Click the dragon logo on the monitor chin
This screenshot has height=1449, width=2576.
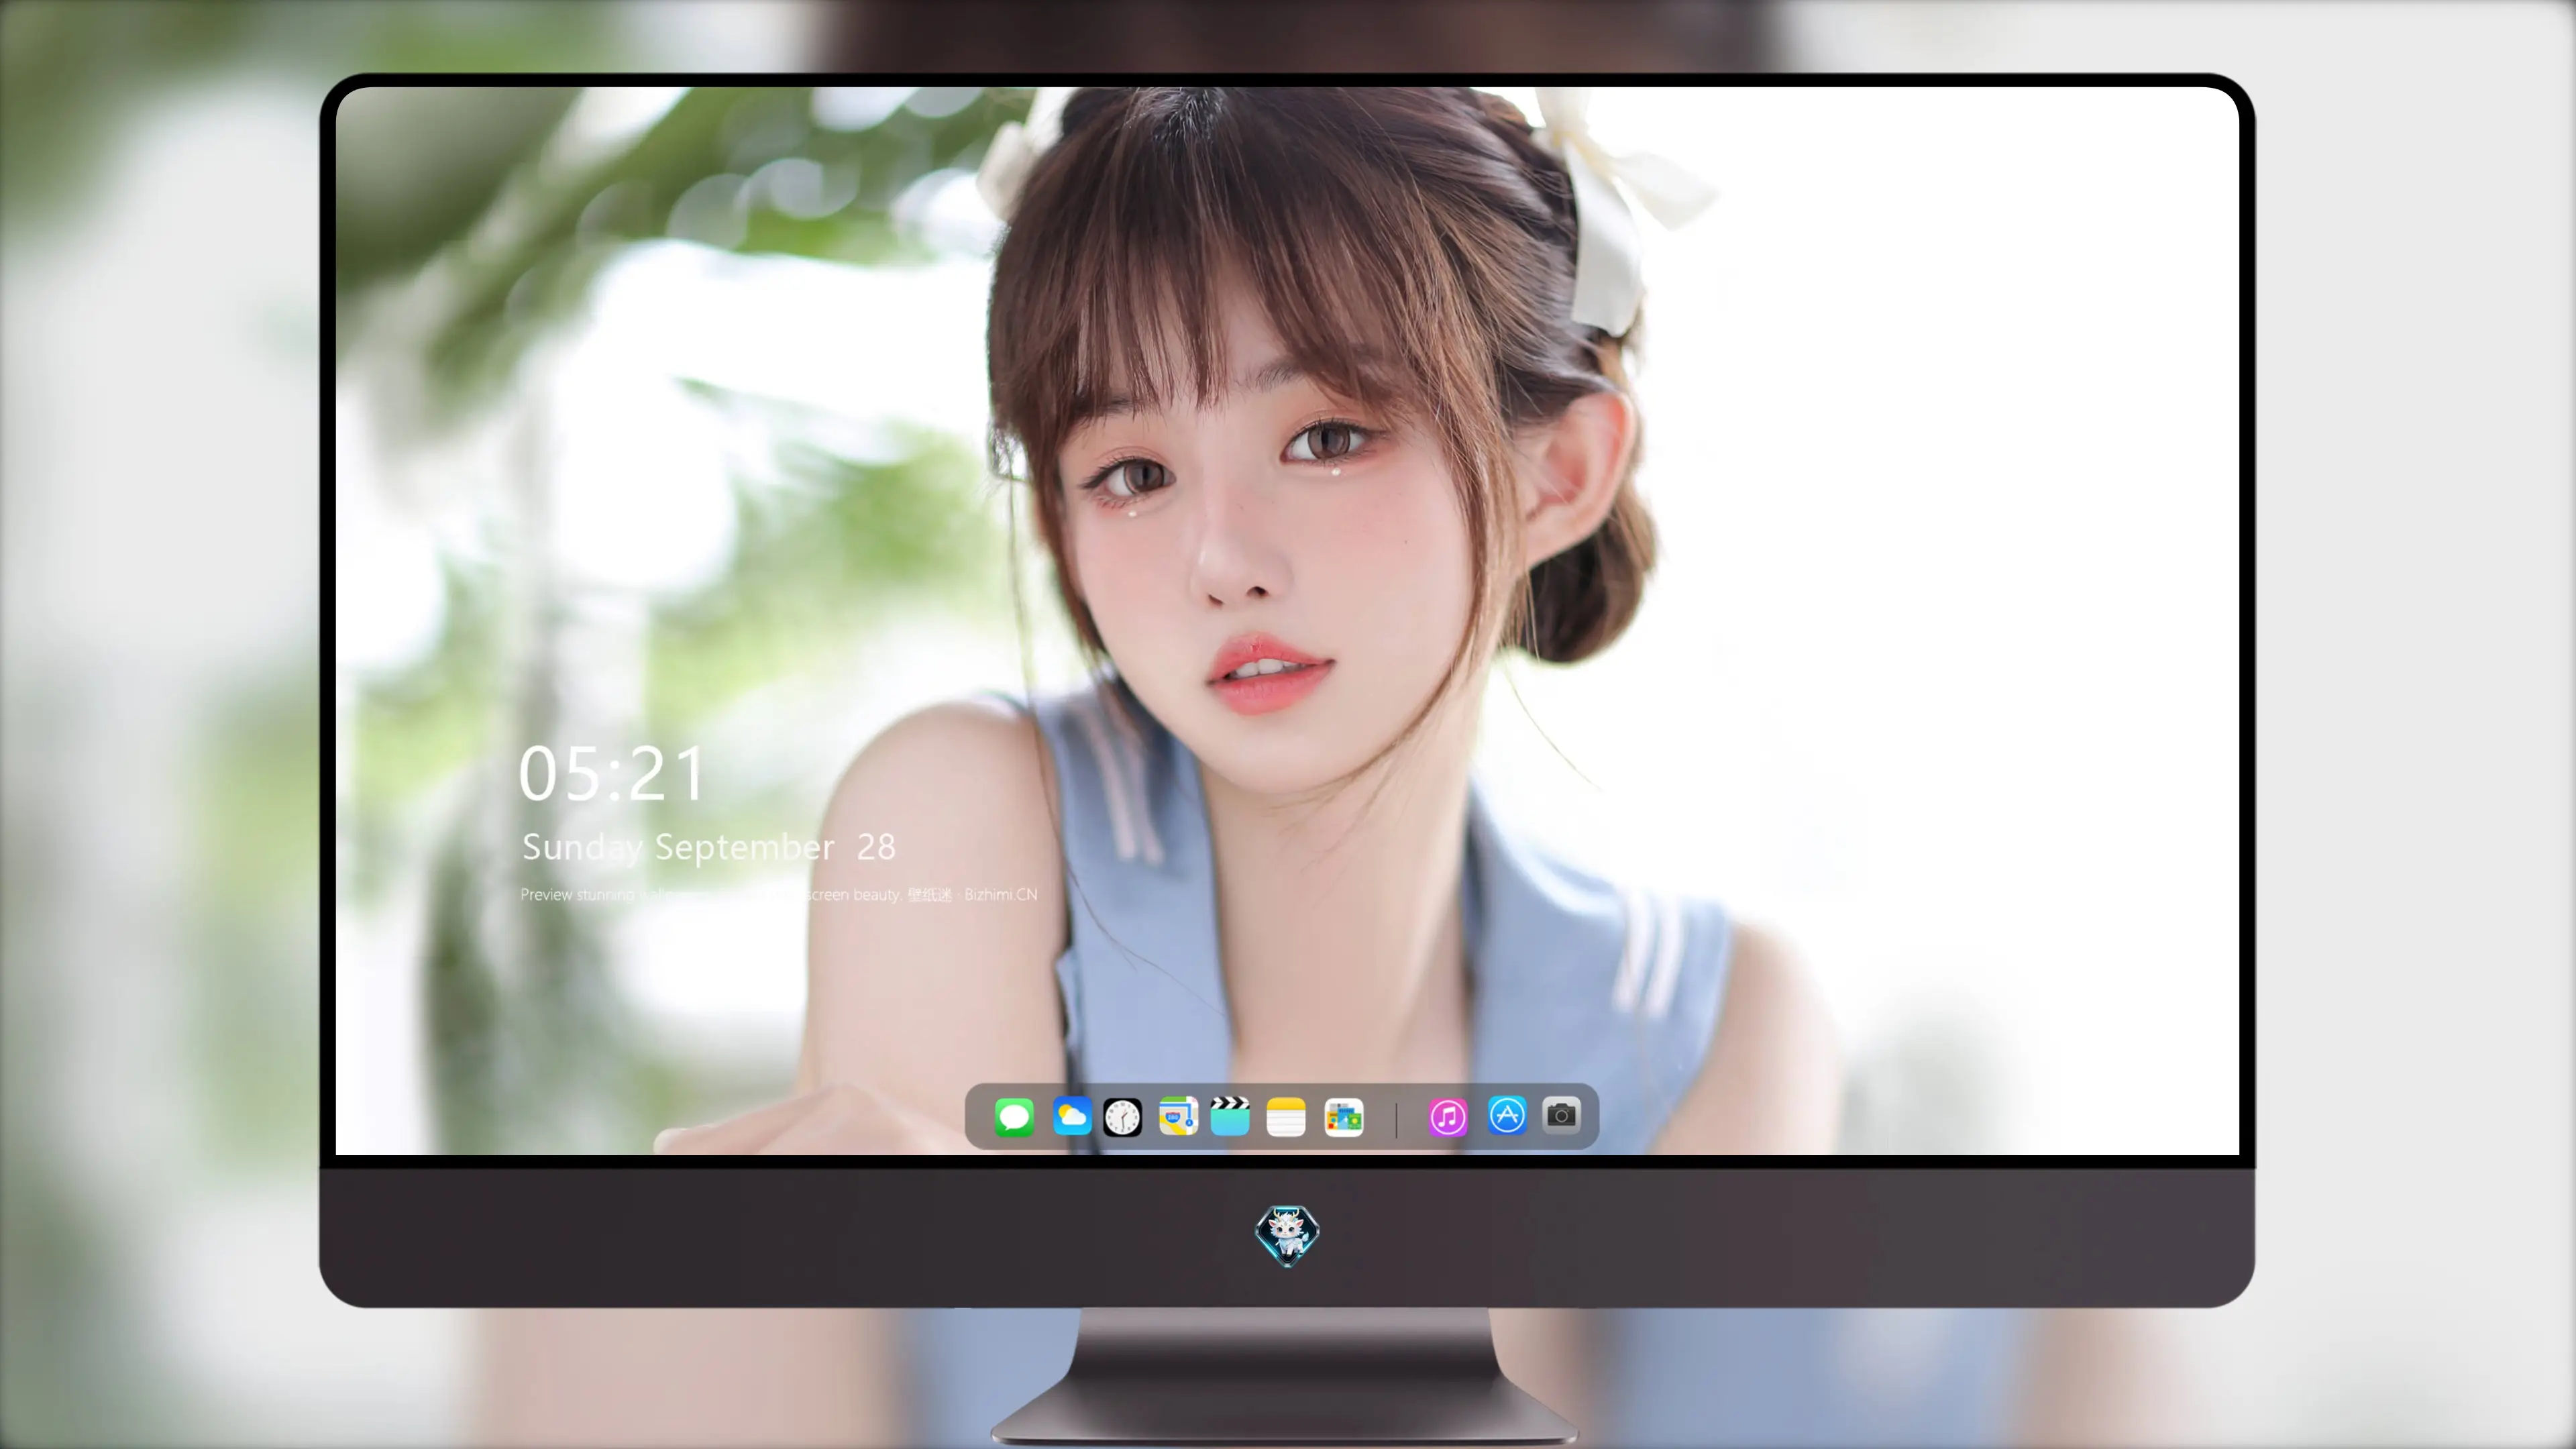[1287, 1236]
